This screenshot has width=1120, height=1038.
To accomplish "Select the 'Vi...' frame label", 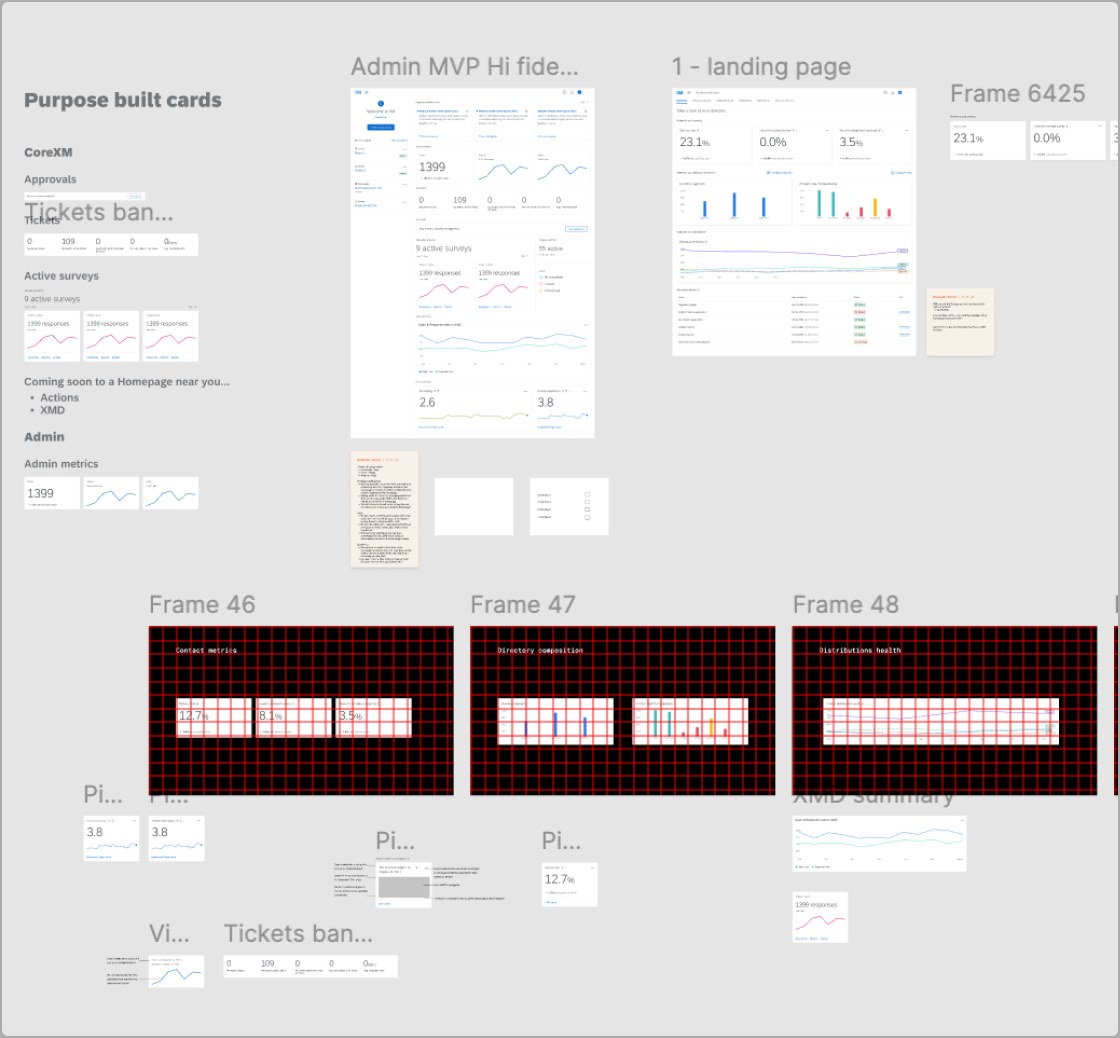I will 169,934.
